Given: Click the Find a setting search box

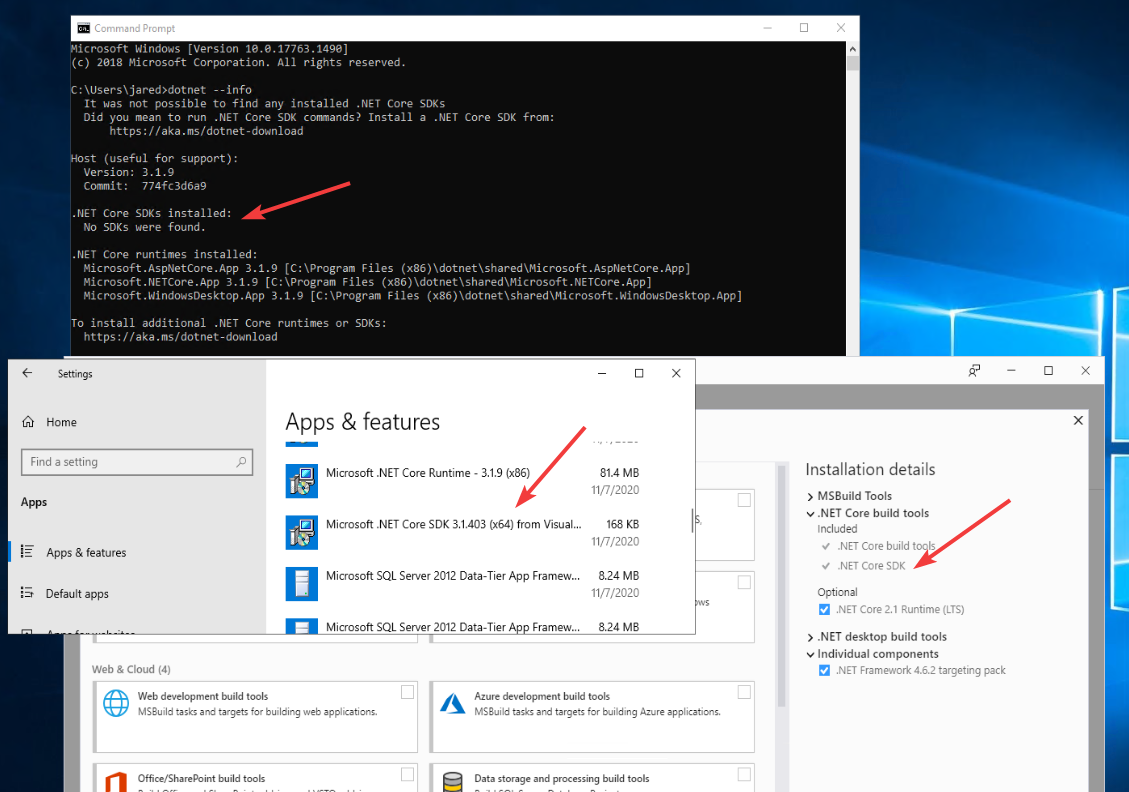Looking at the screenshot, I should (137, 462).
